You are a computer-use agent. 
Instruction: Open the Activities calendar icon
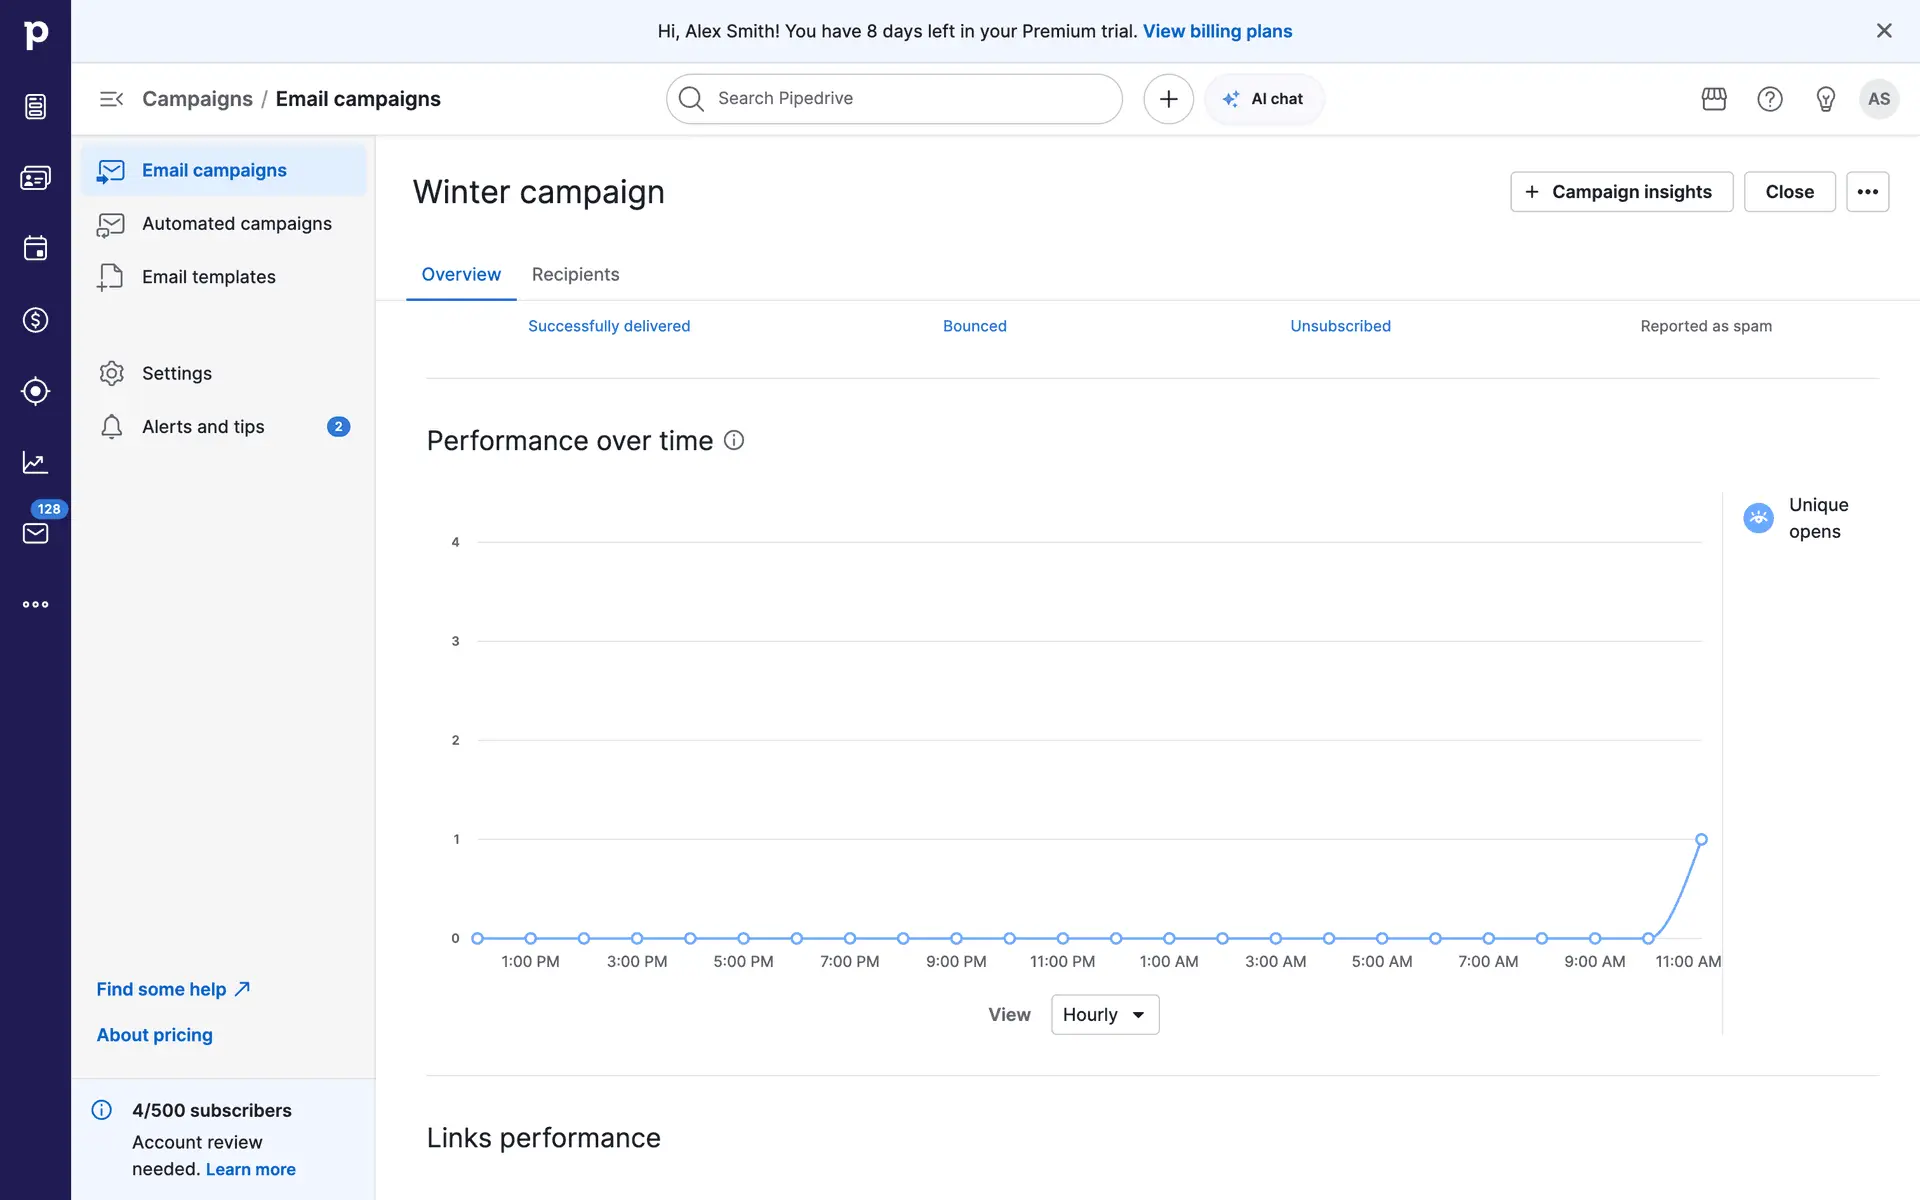tap(35, 248)
